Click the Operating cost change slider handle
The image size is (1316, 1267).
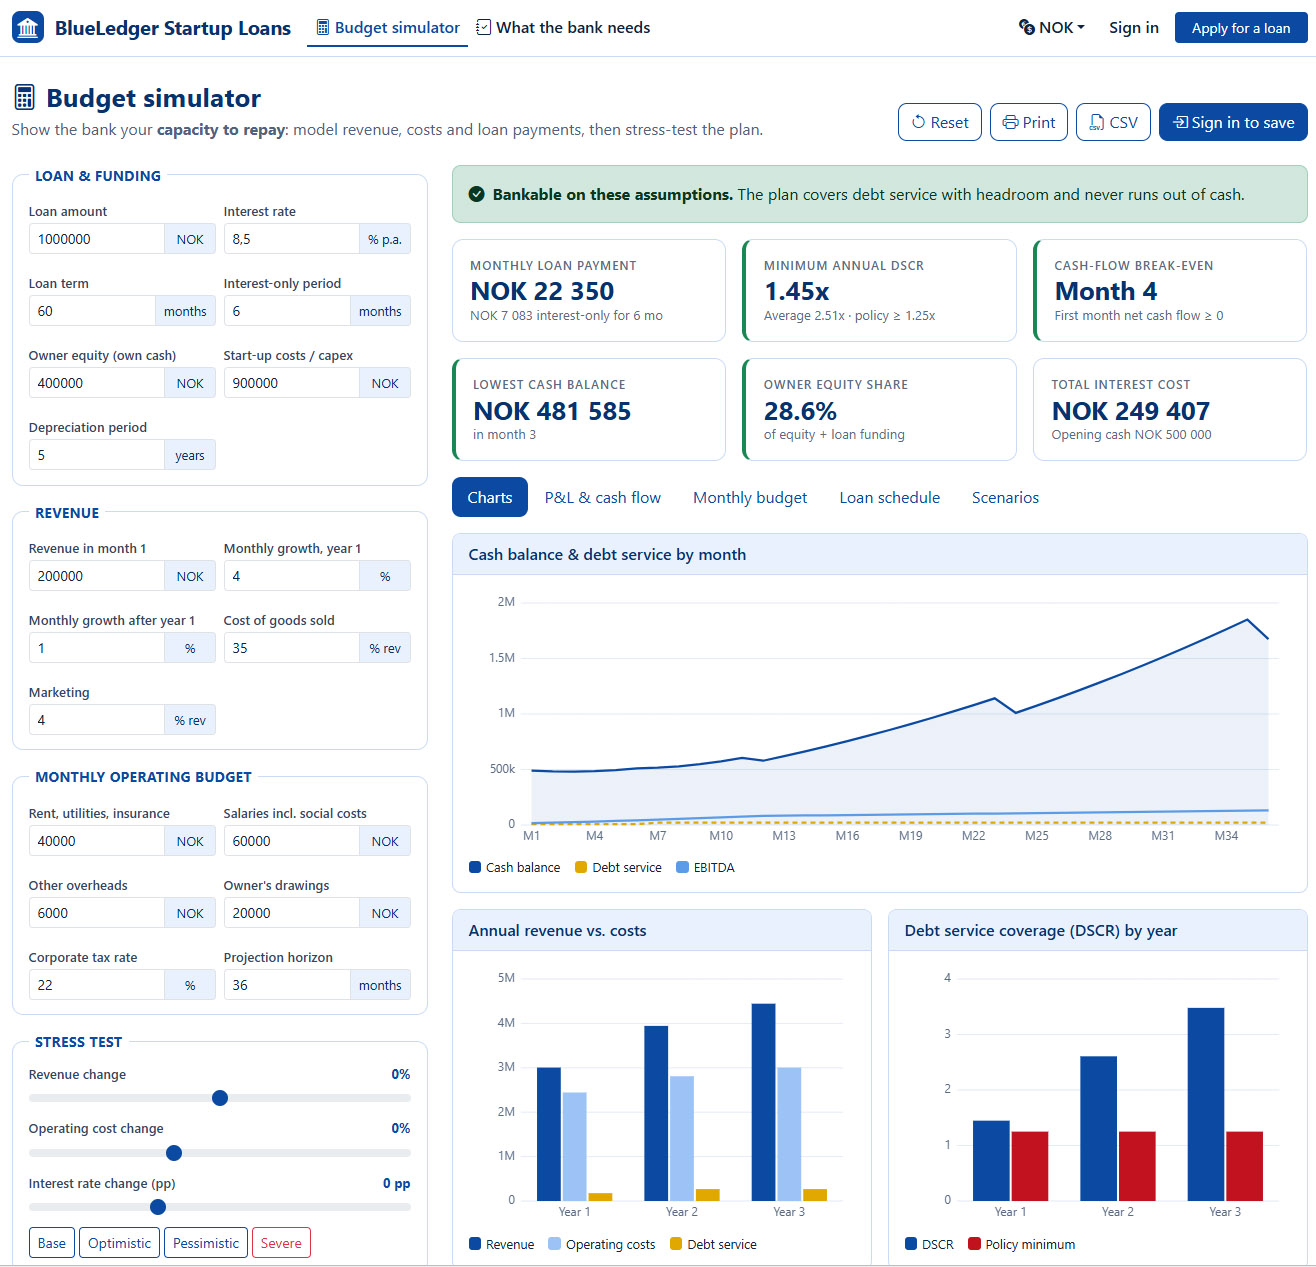pos(174,1153)
